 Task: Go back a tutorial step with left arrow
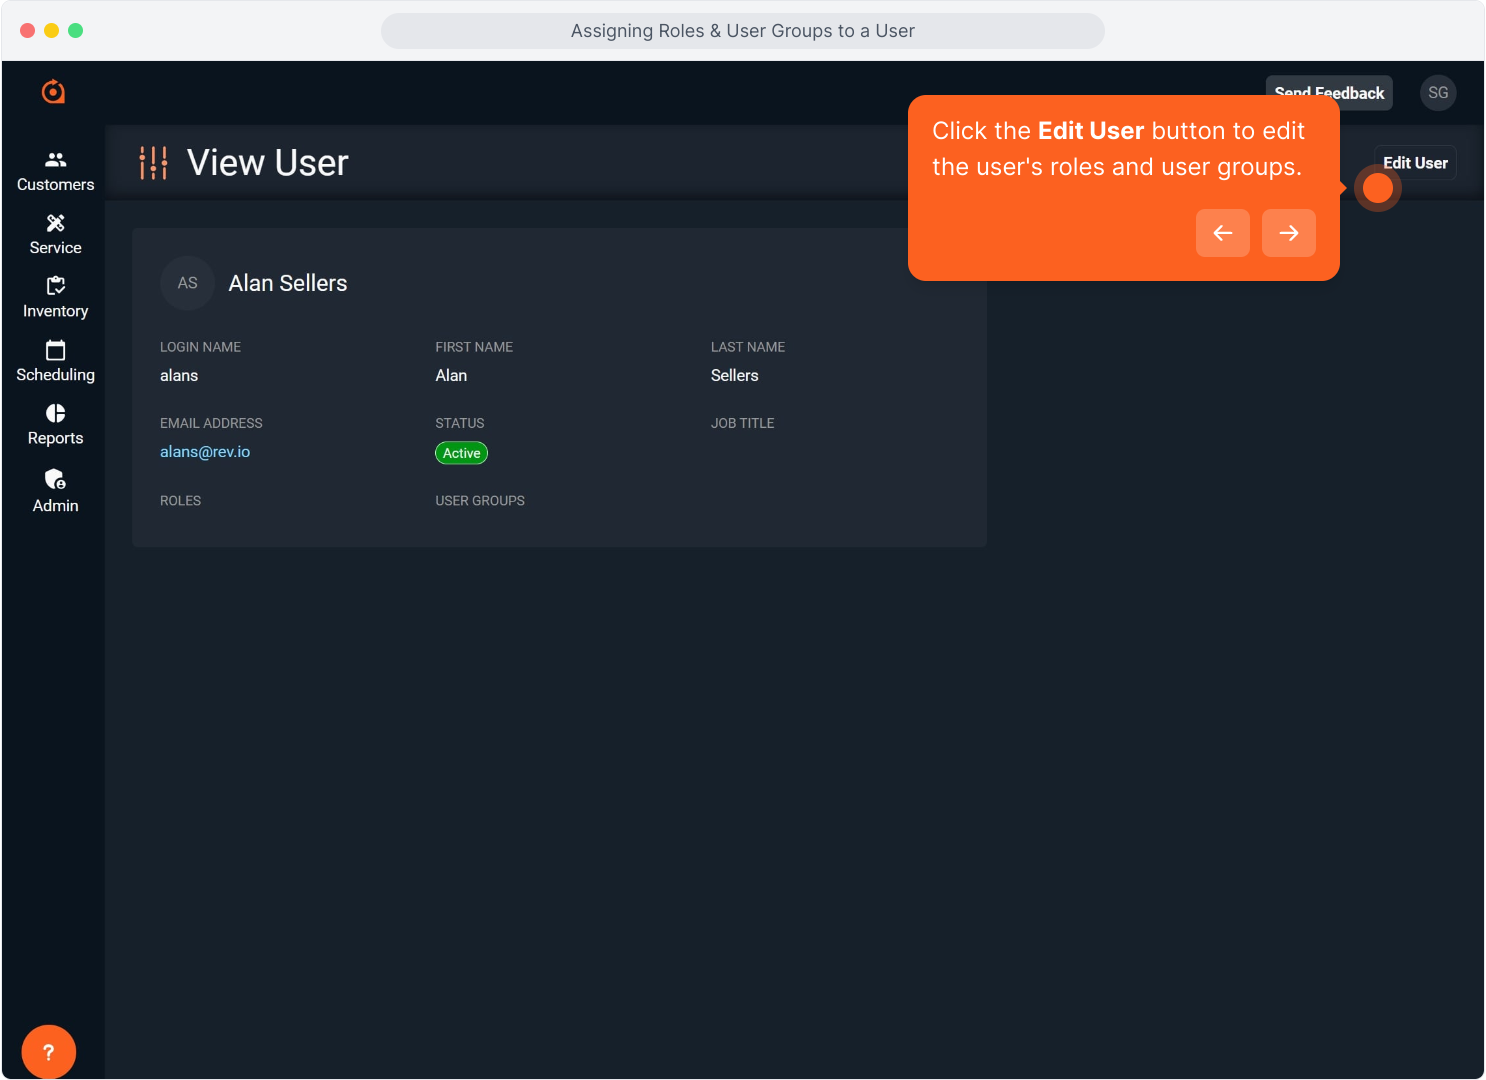(x=1222, y=232)
